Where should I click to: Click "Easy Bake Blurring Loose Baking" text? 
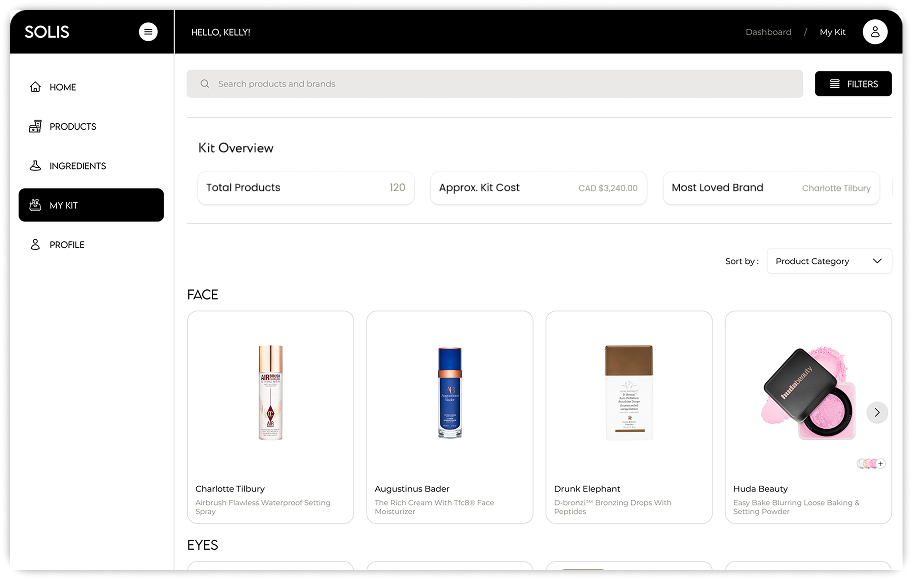[796, 507]
